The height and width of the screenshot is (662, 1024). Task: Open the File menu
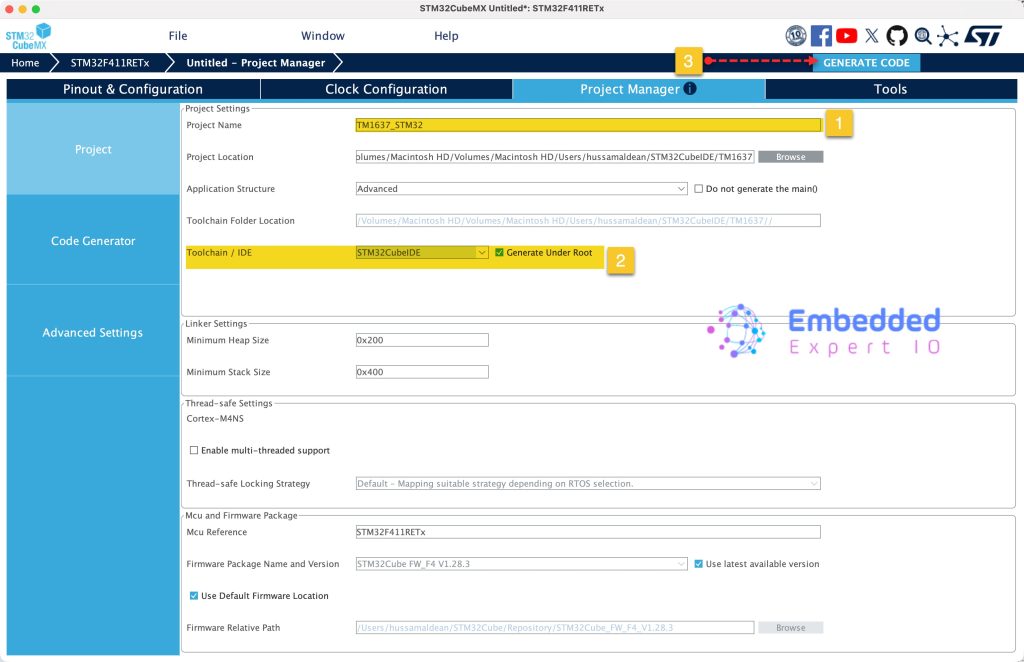pyautogui.click(x=178, y=36)
